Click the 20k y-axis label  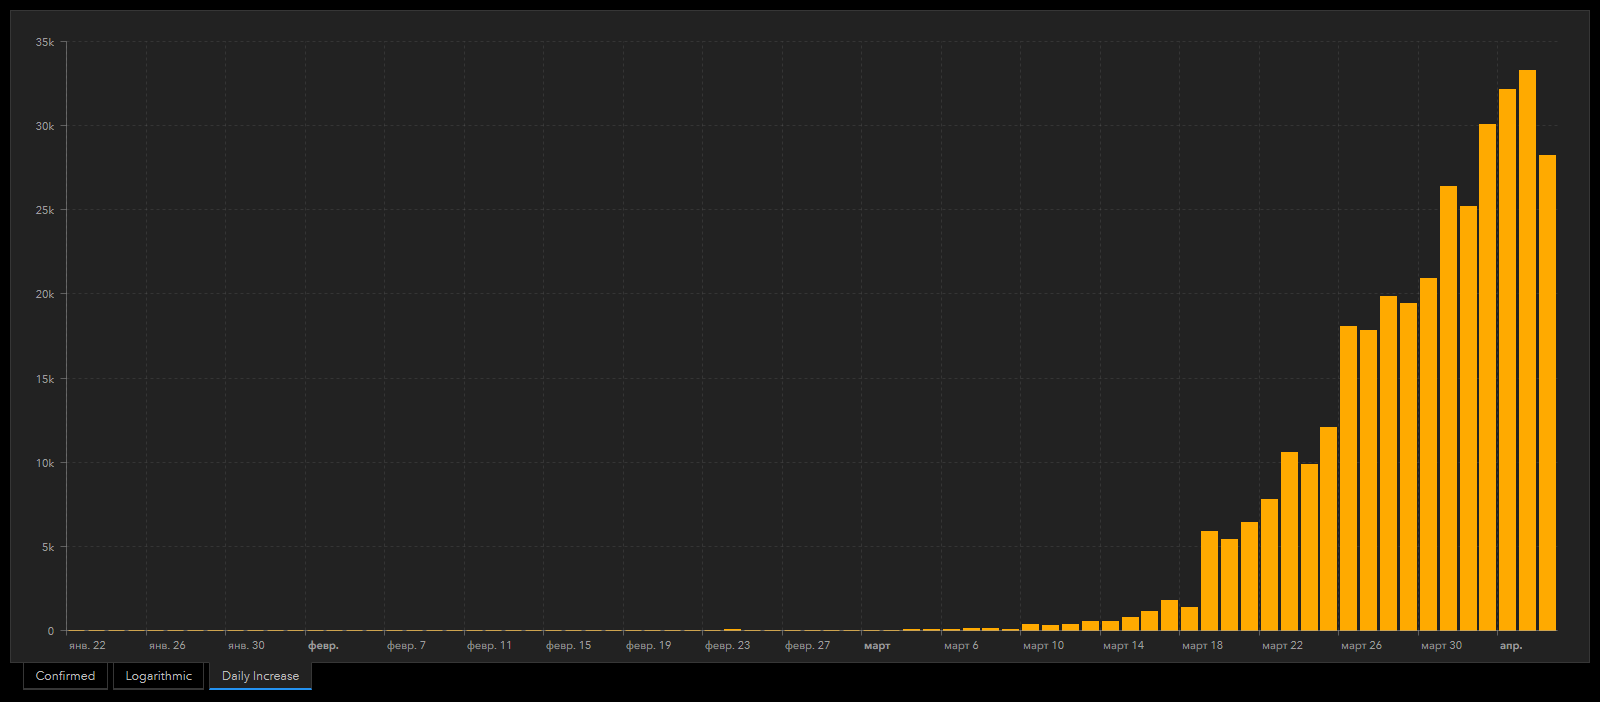pyautogui.click(x=45, y=294)
